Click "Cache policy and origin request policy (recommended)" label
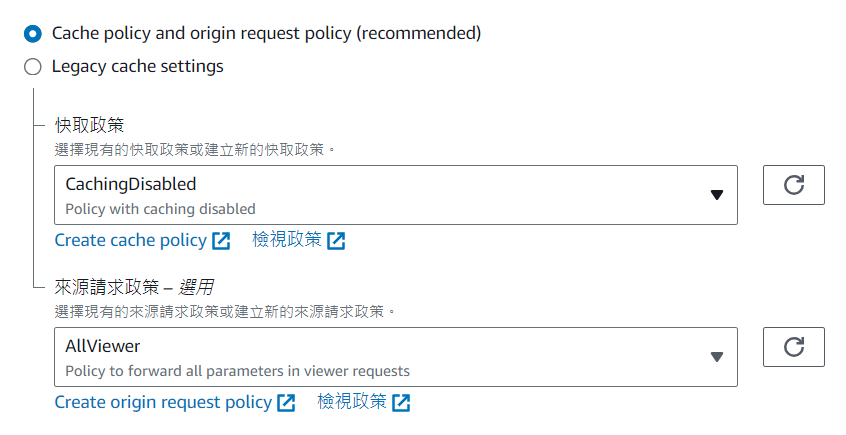The height and width of the screenshot is (435, 846). pyautogui.click(x=266, y=33)
